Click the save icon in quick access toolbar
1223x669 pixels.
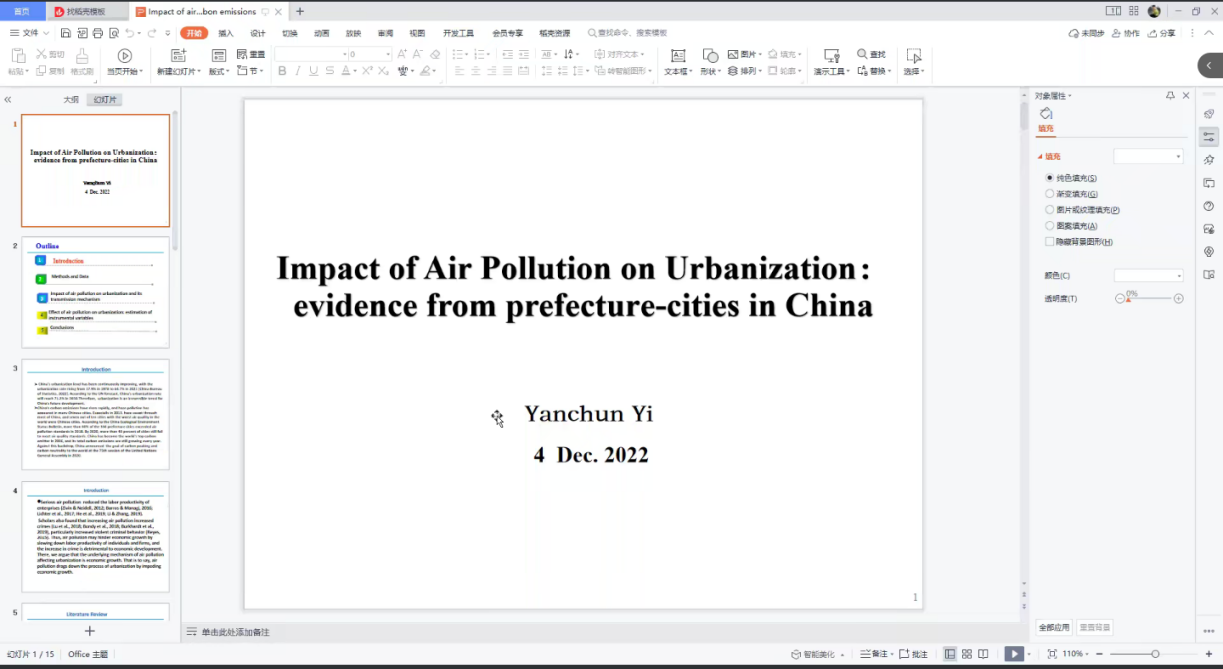point(66,33)
